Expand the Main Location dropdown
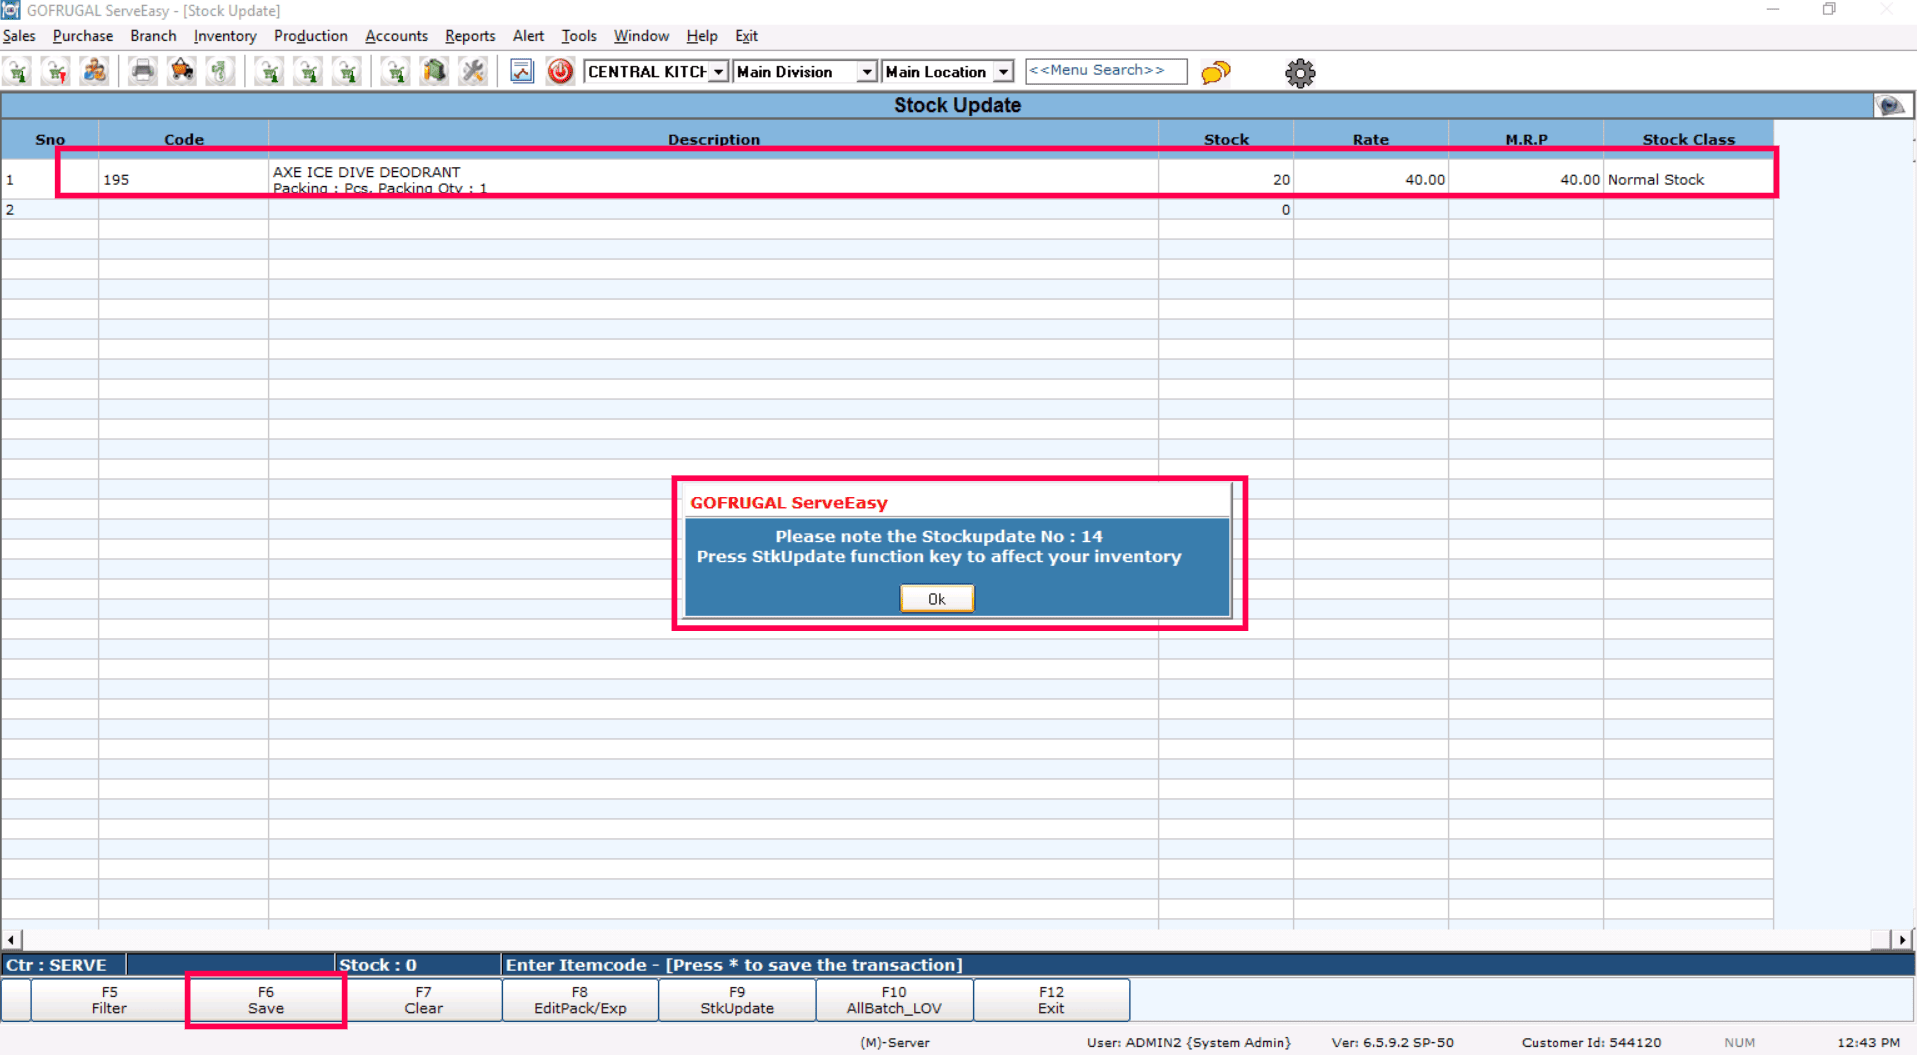This screenshot has width=1917, height=1055. click(1003, 72)
